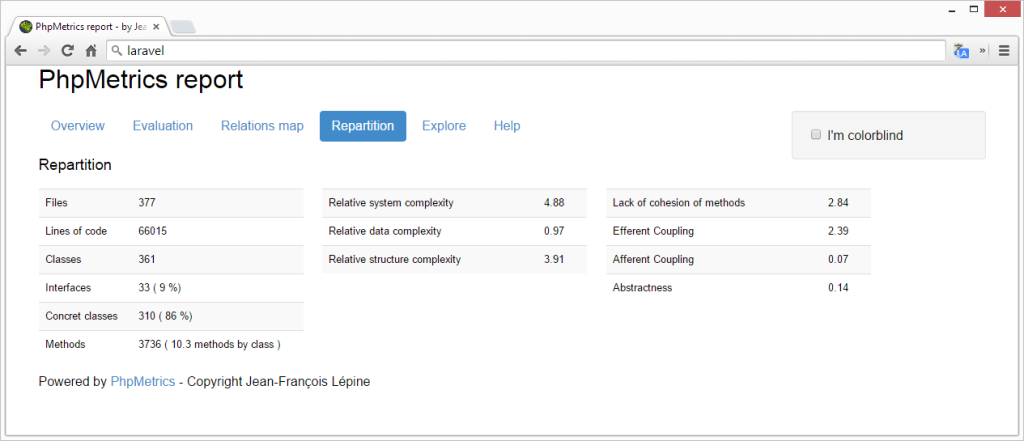Screen dimensions: 1024x441
Task: Open the Chrome hamburger menu
Action: point(1004,51)
